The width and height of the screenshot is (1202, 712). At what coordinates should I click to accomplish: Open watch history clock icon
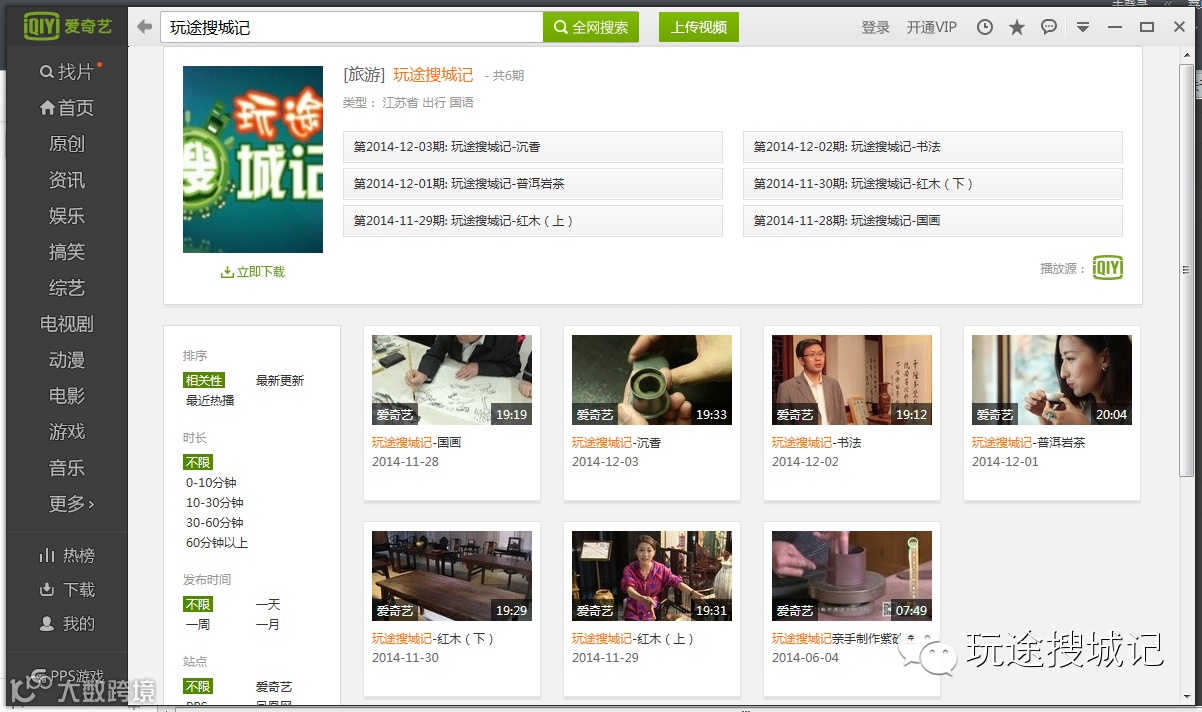click(985, 27)
